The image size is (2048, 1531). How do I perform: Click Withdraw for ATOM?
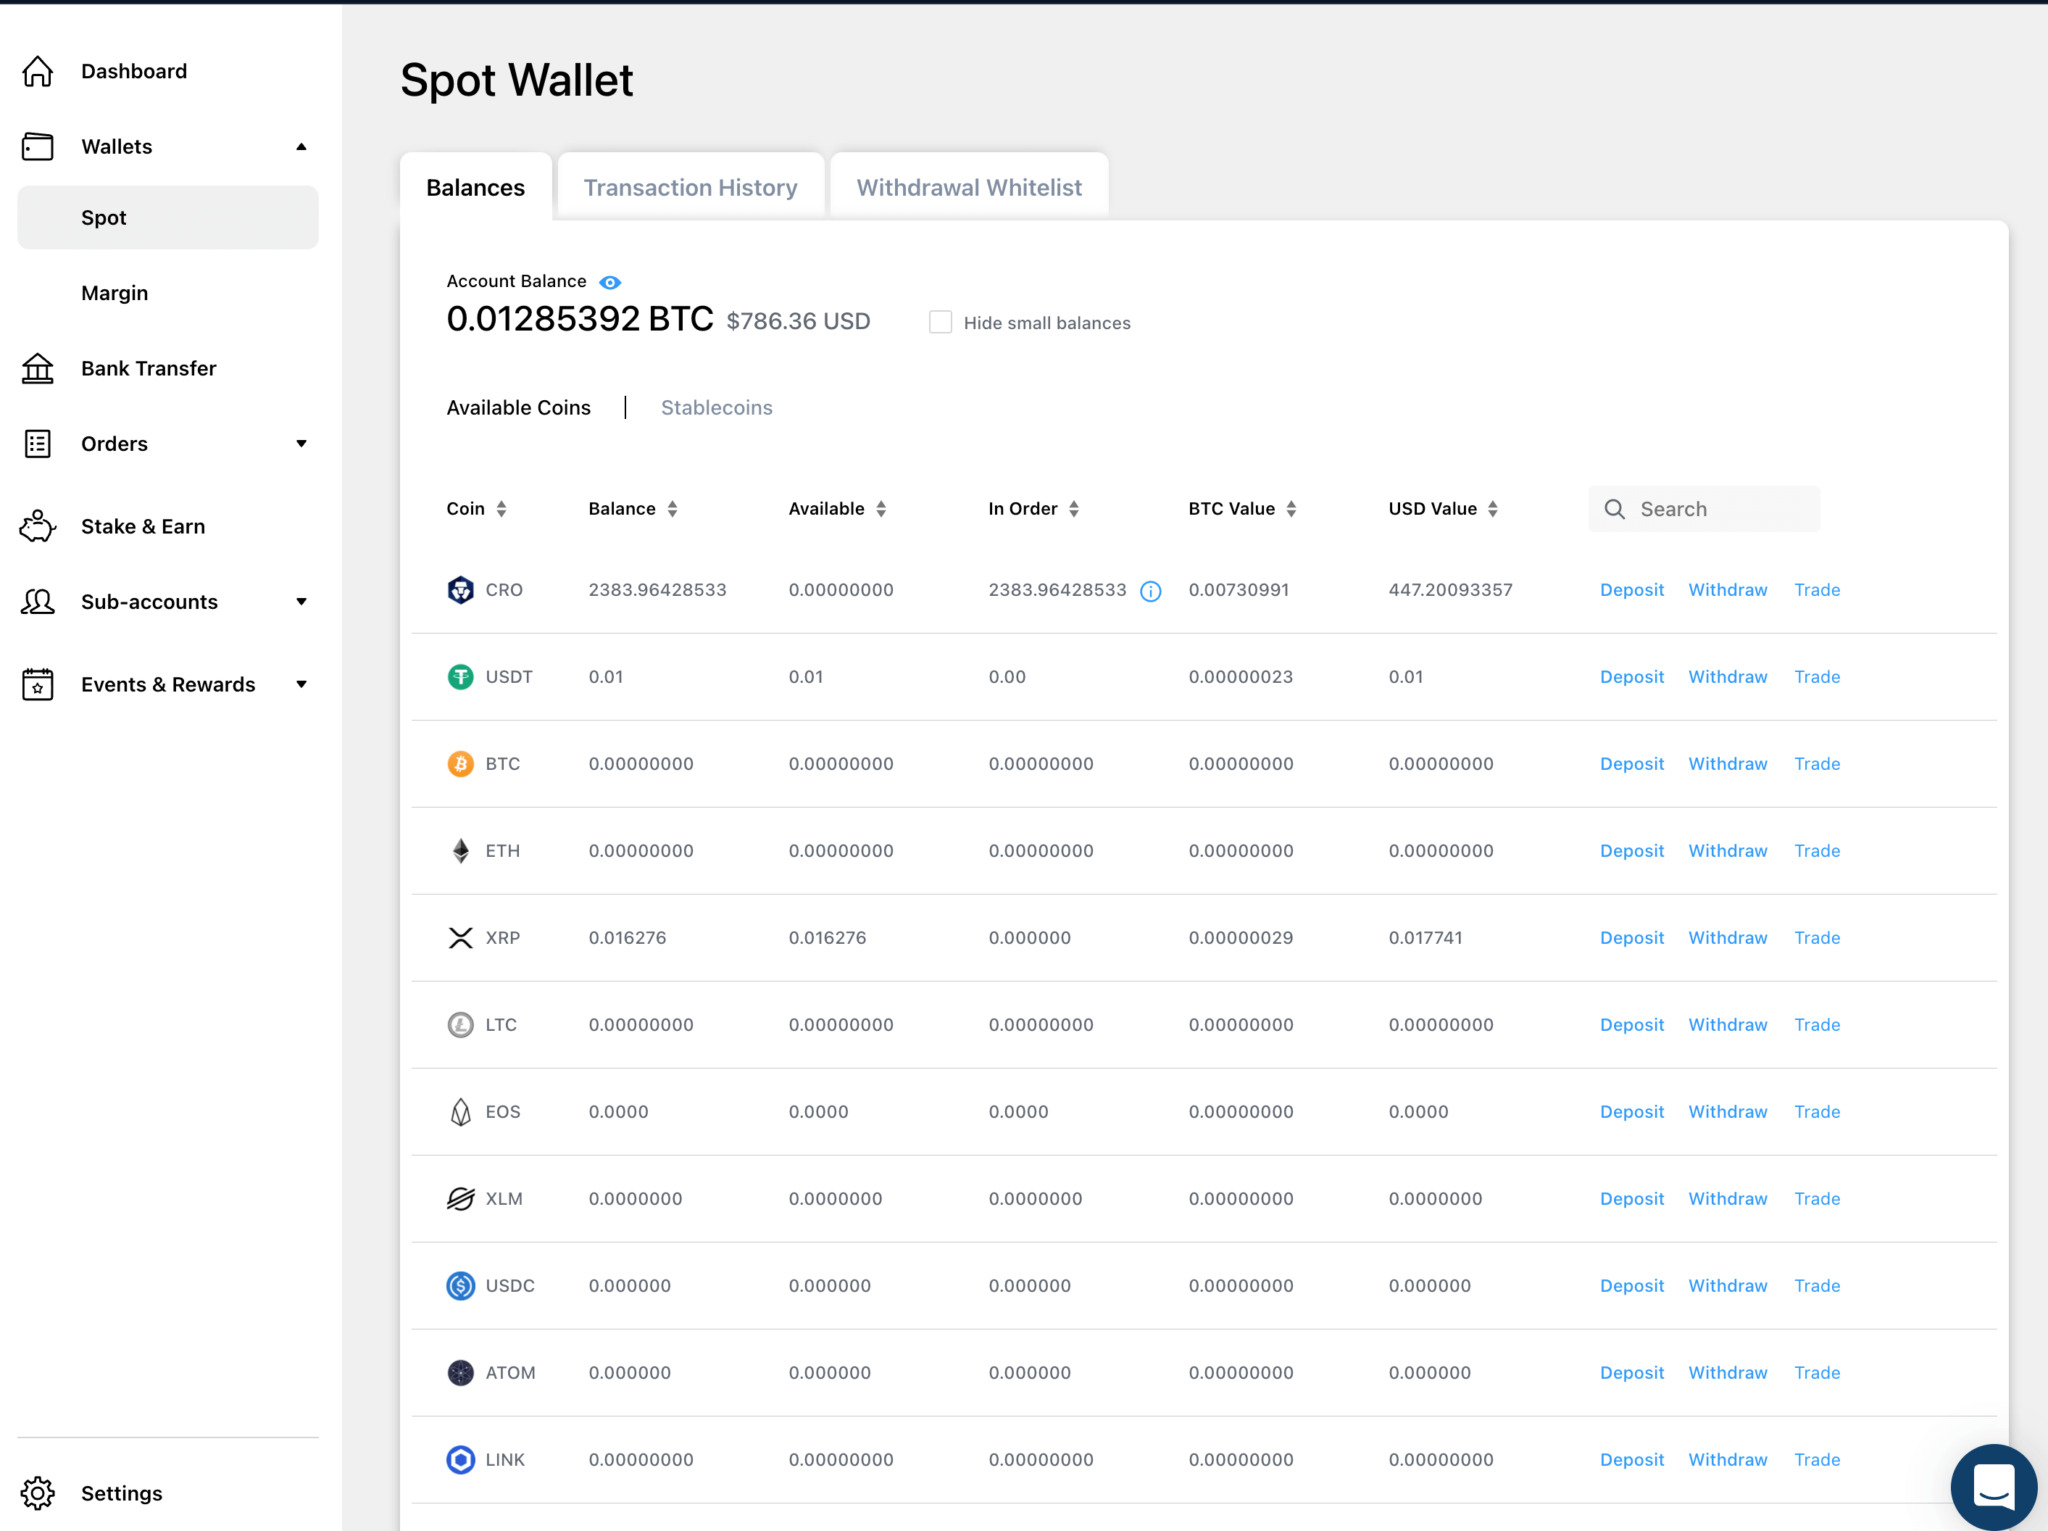1727,1373
